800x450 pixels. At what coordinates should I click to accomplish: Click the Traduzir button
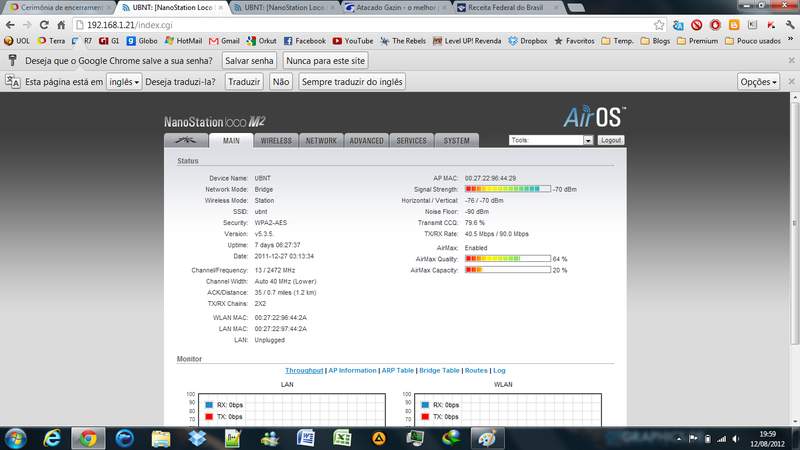coord(244,82)
